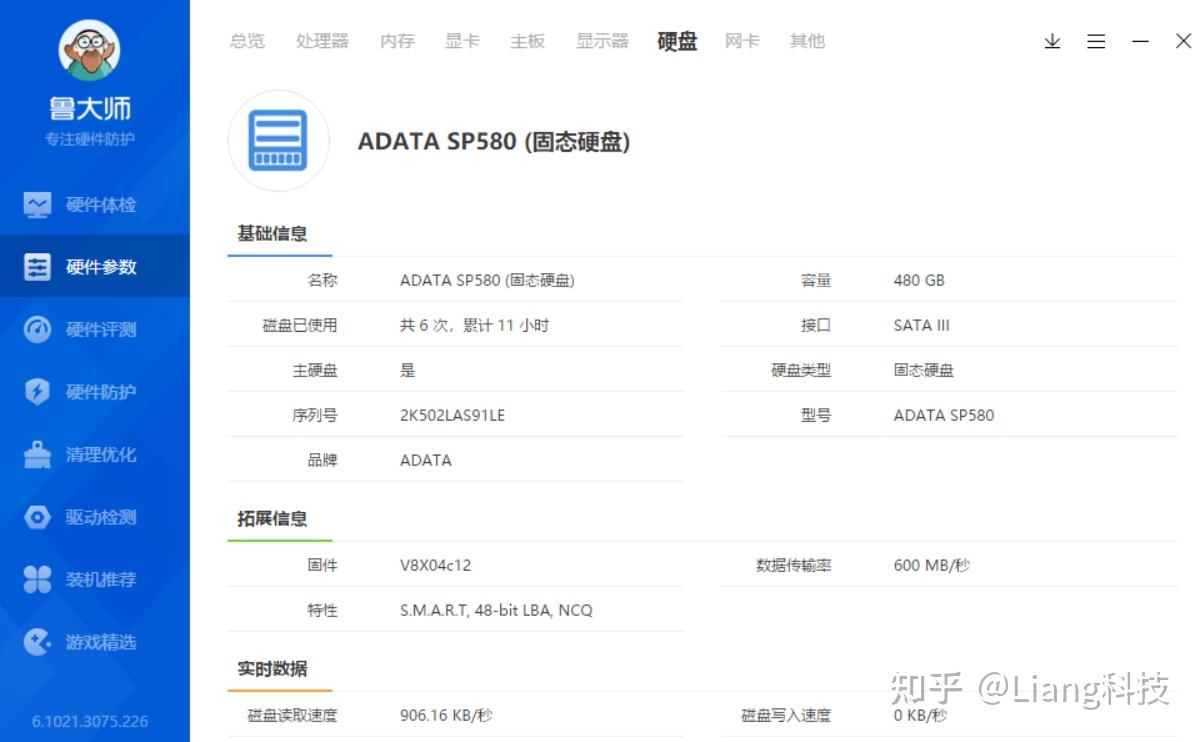Click the 硬件评测 gauge icon in sidebar
Viewport: 1200px width, 742px height.
tap(37, 330)
